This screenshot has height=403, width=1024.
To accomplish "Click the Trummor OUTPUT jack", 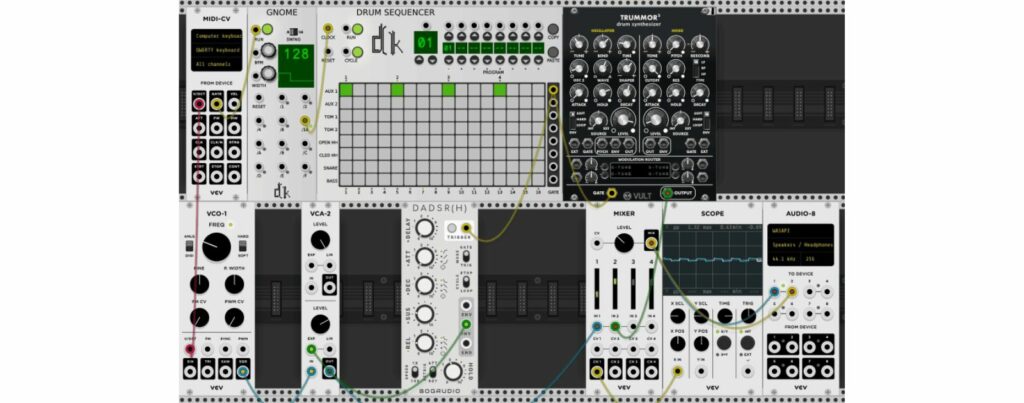I will click(667, 194).
